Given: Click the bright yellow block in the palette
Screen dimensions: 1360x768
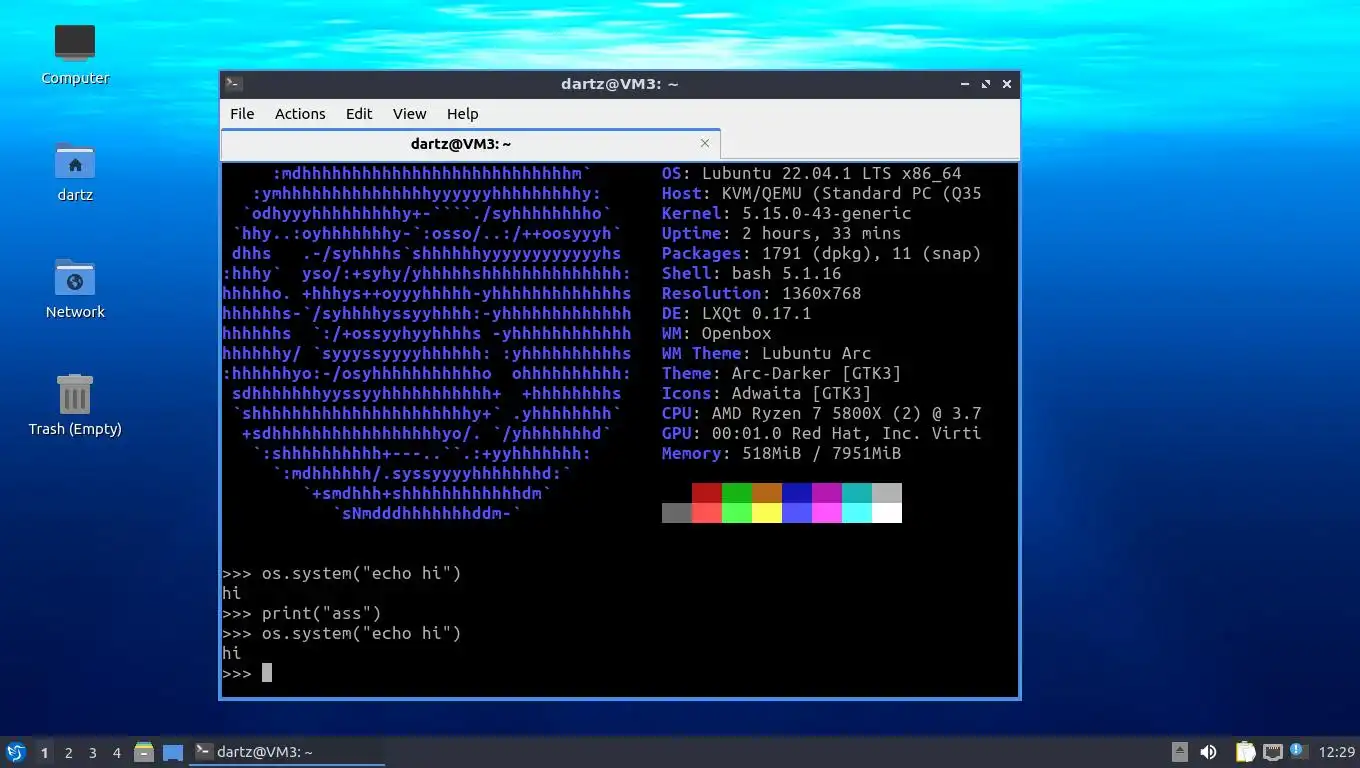Looking at the screenshot, I should coord(767,513).
